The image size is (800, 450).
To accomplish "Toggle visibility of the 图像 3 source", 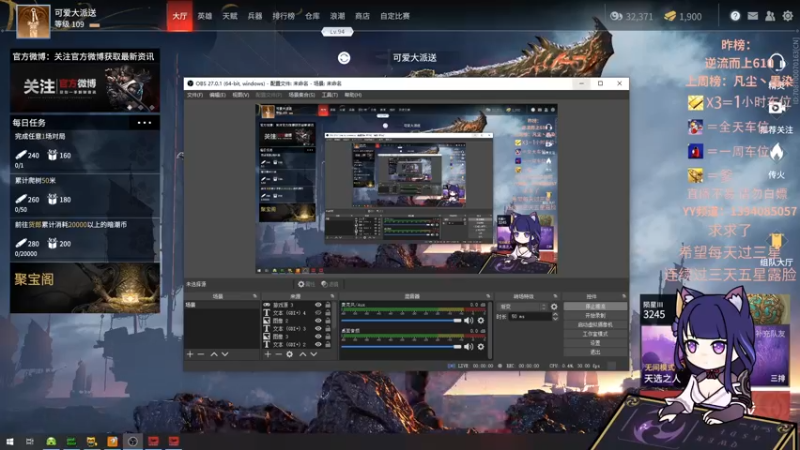I will pyautogui.click(x=318, y=337).
